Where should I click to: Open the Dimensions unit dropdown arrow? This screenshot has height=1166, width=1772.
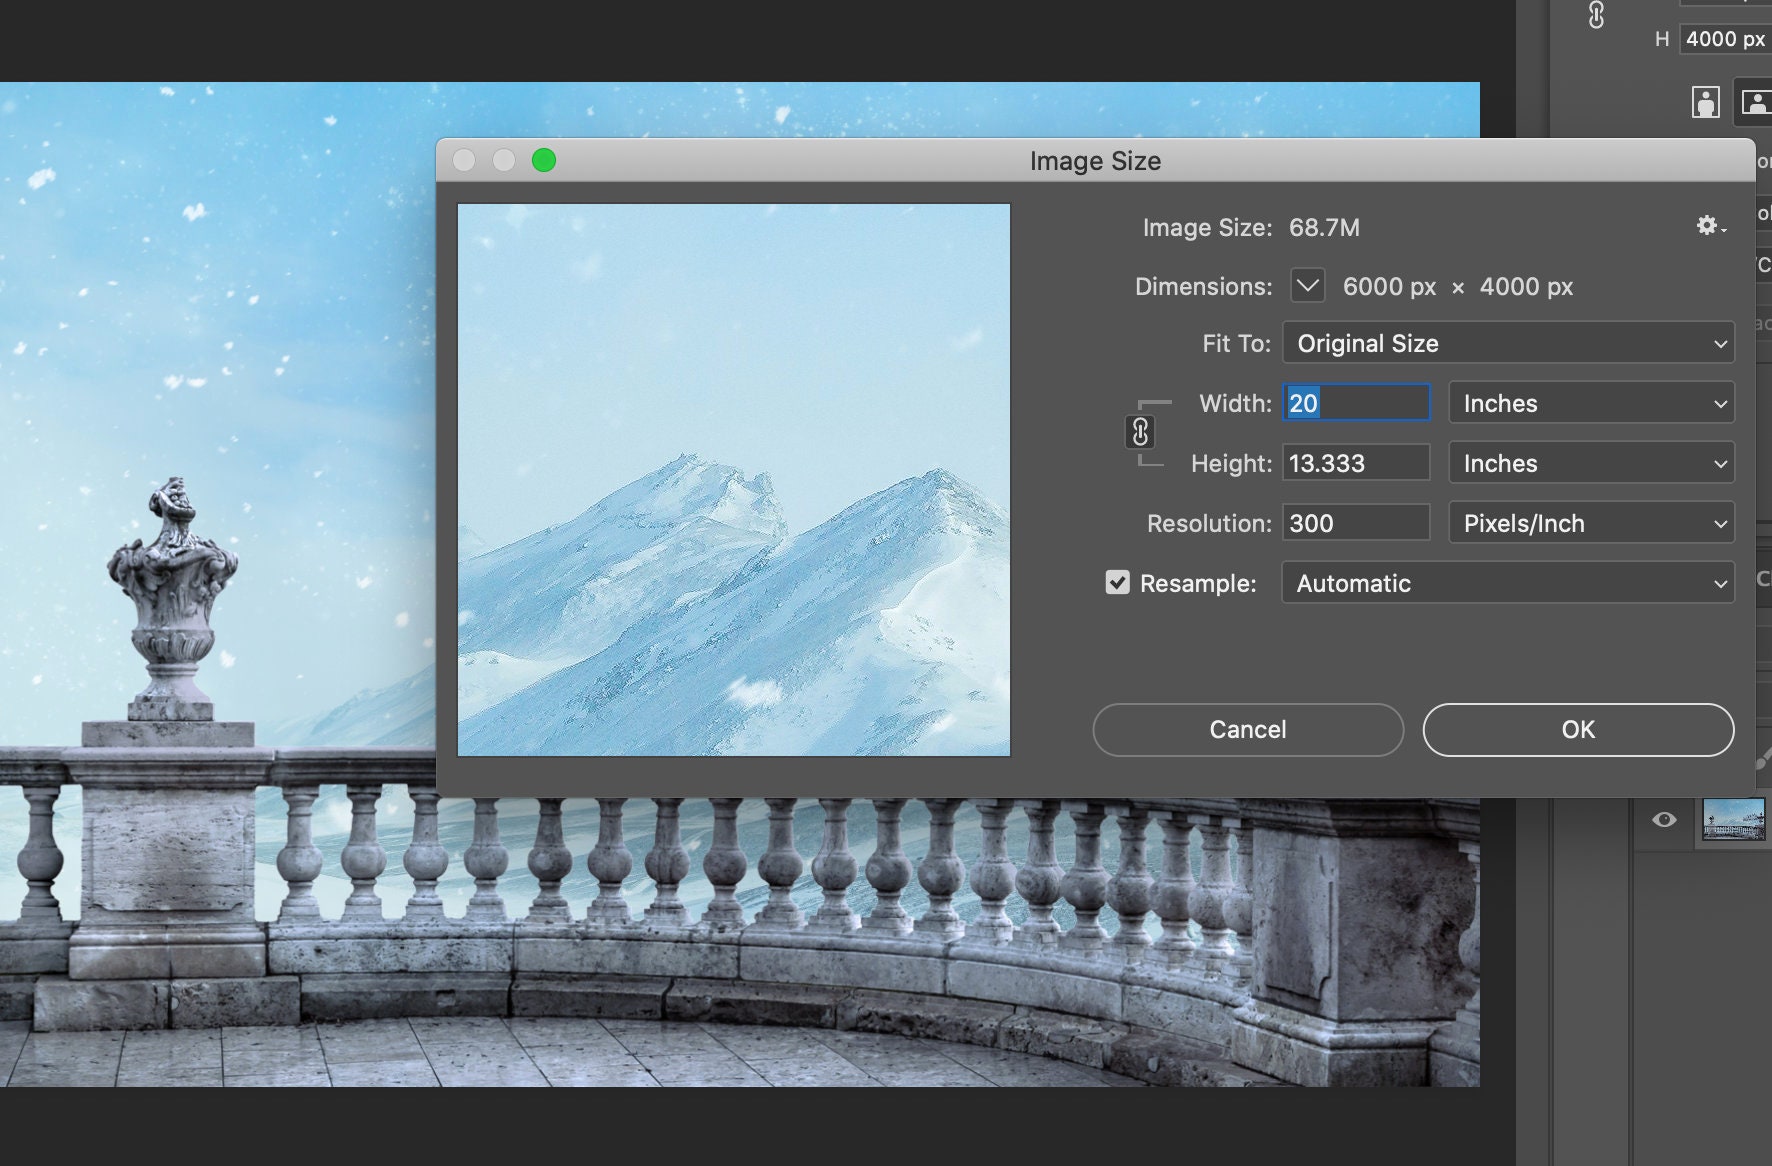tap(1307, 286)
